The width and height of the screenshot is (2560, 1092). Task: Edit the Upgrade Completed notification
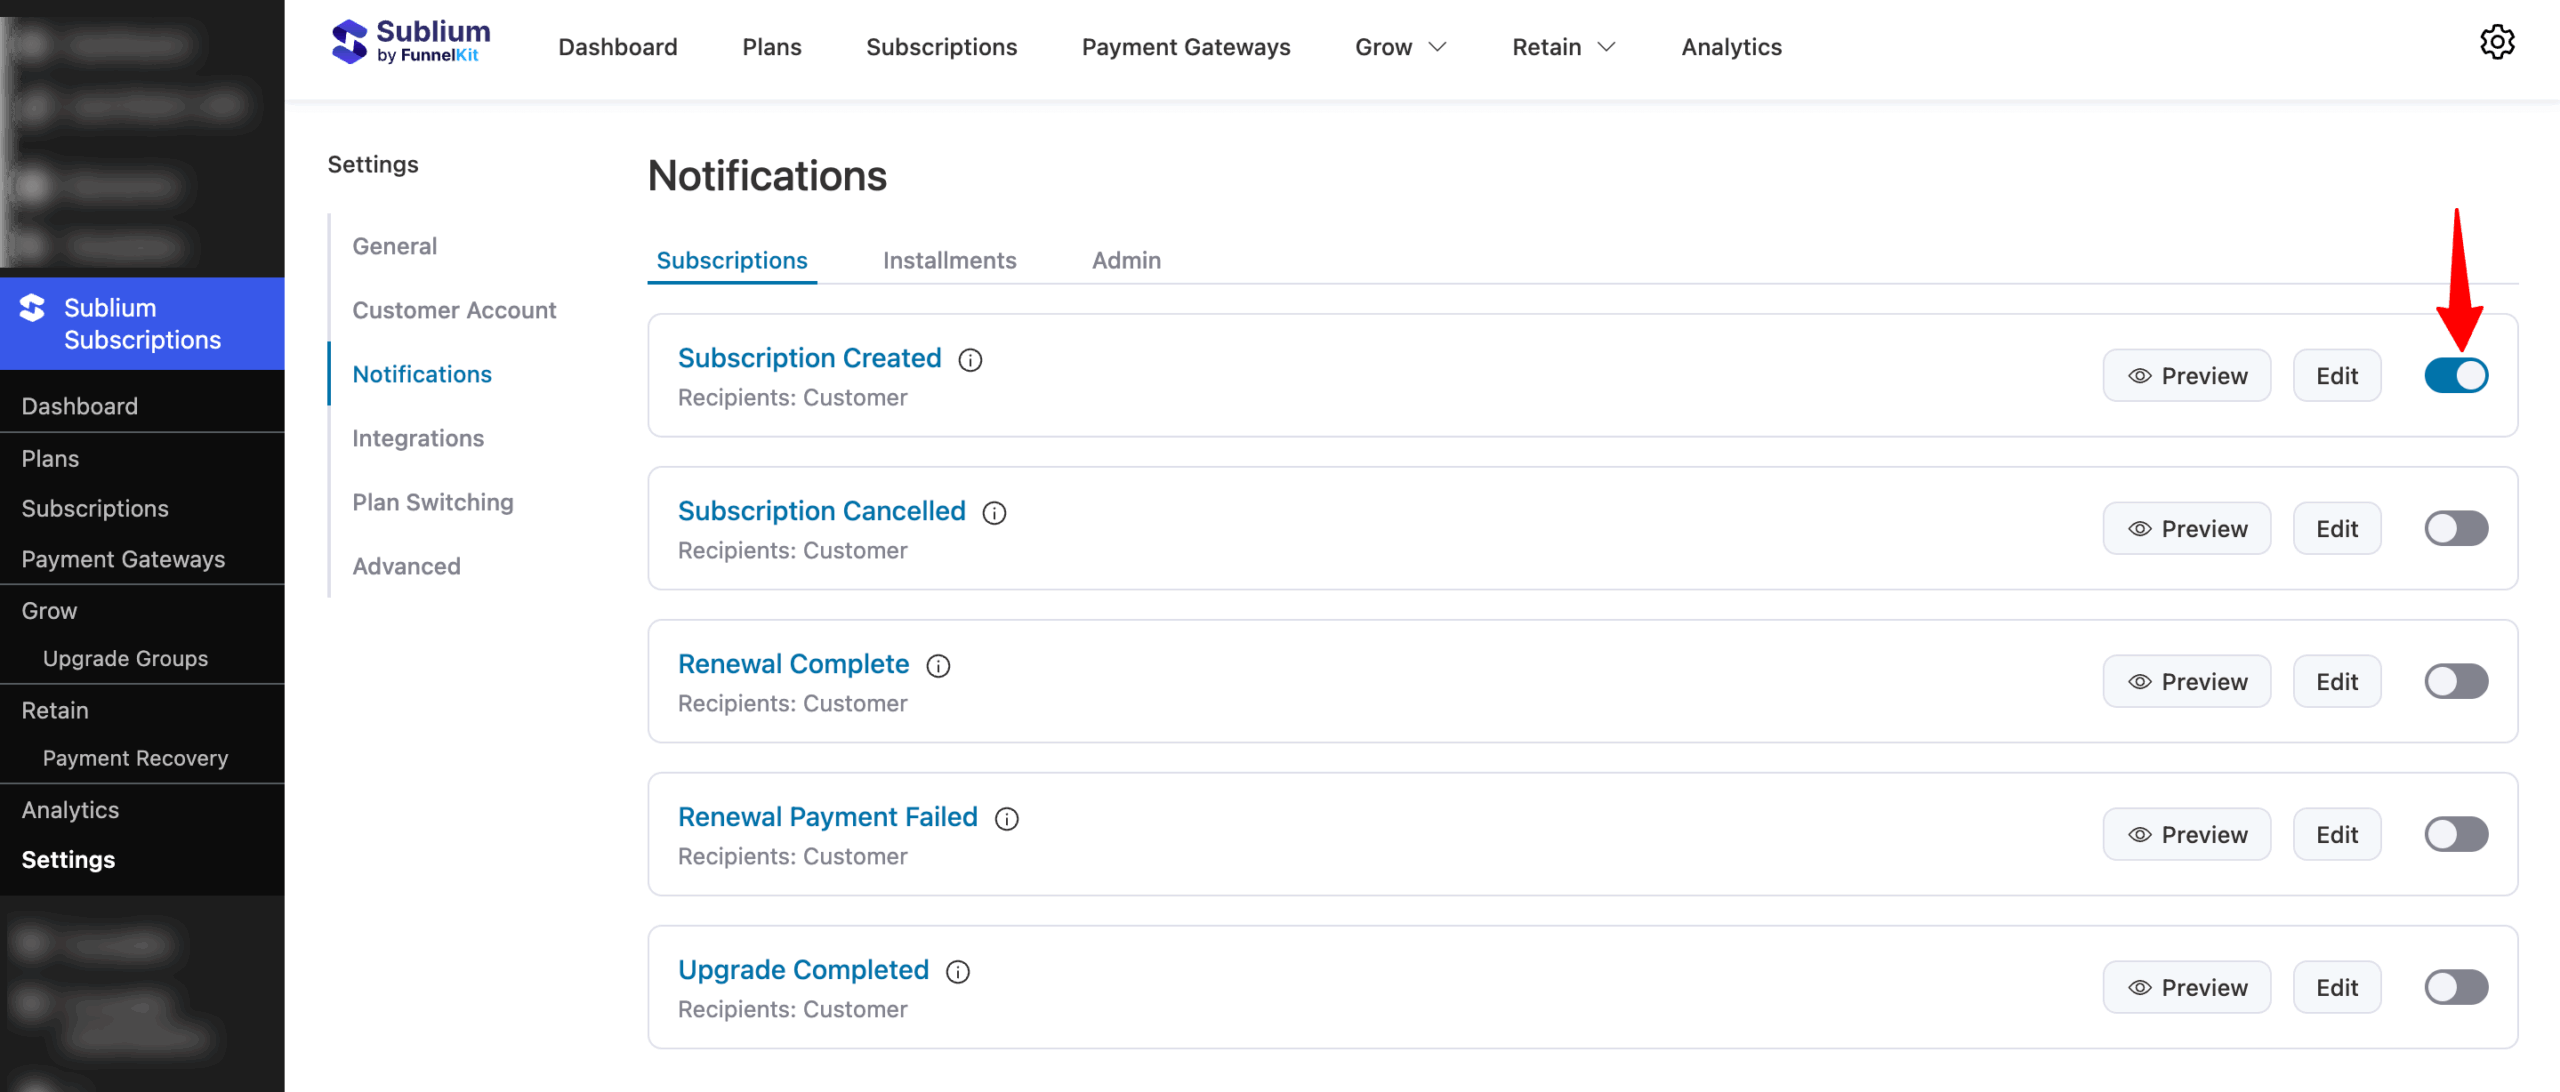coord(2337,988)
